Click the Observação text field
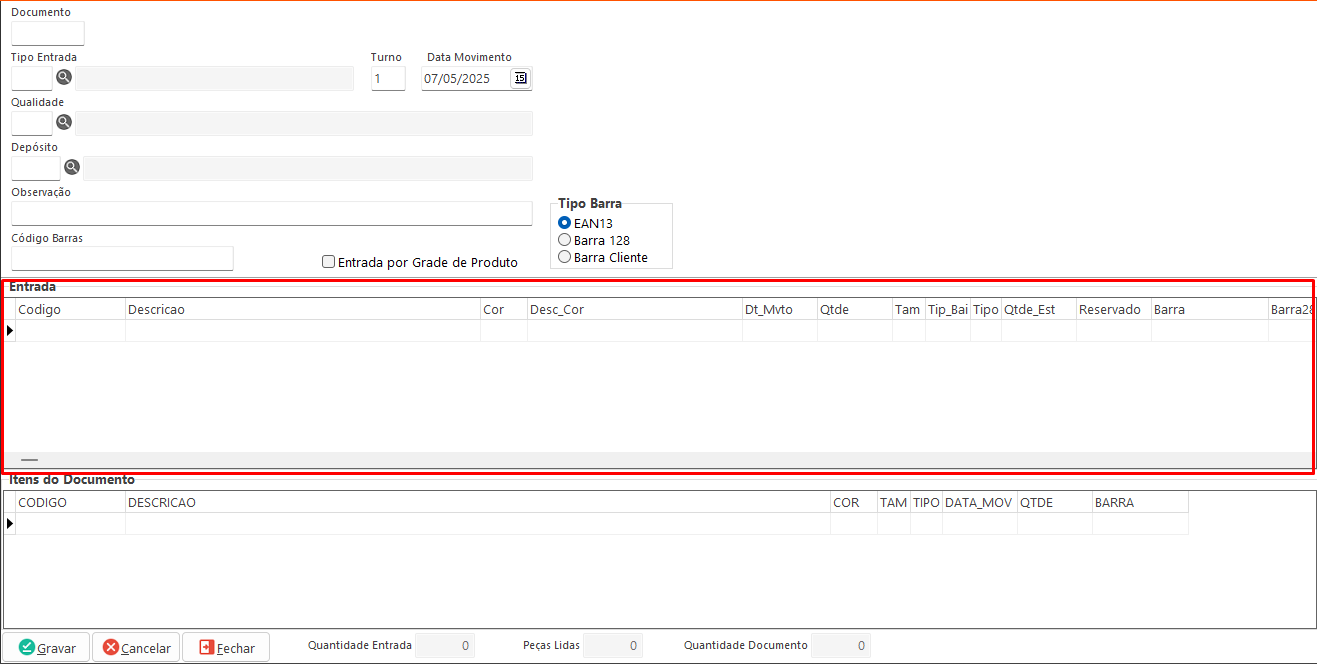Screen dimensions: 1317x664 pos(271,213)
